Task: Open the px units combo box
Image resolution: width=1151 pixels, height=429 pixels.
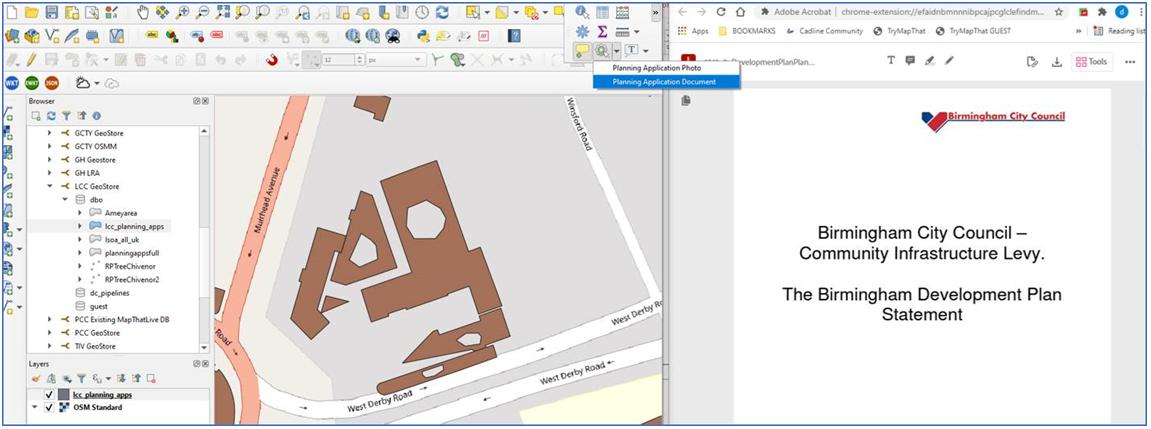Action: point(396,60)
